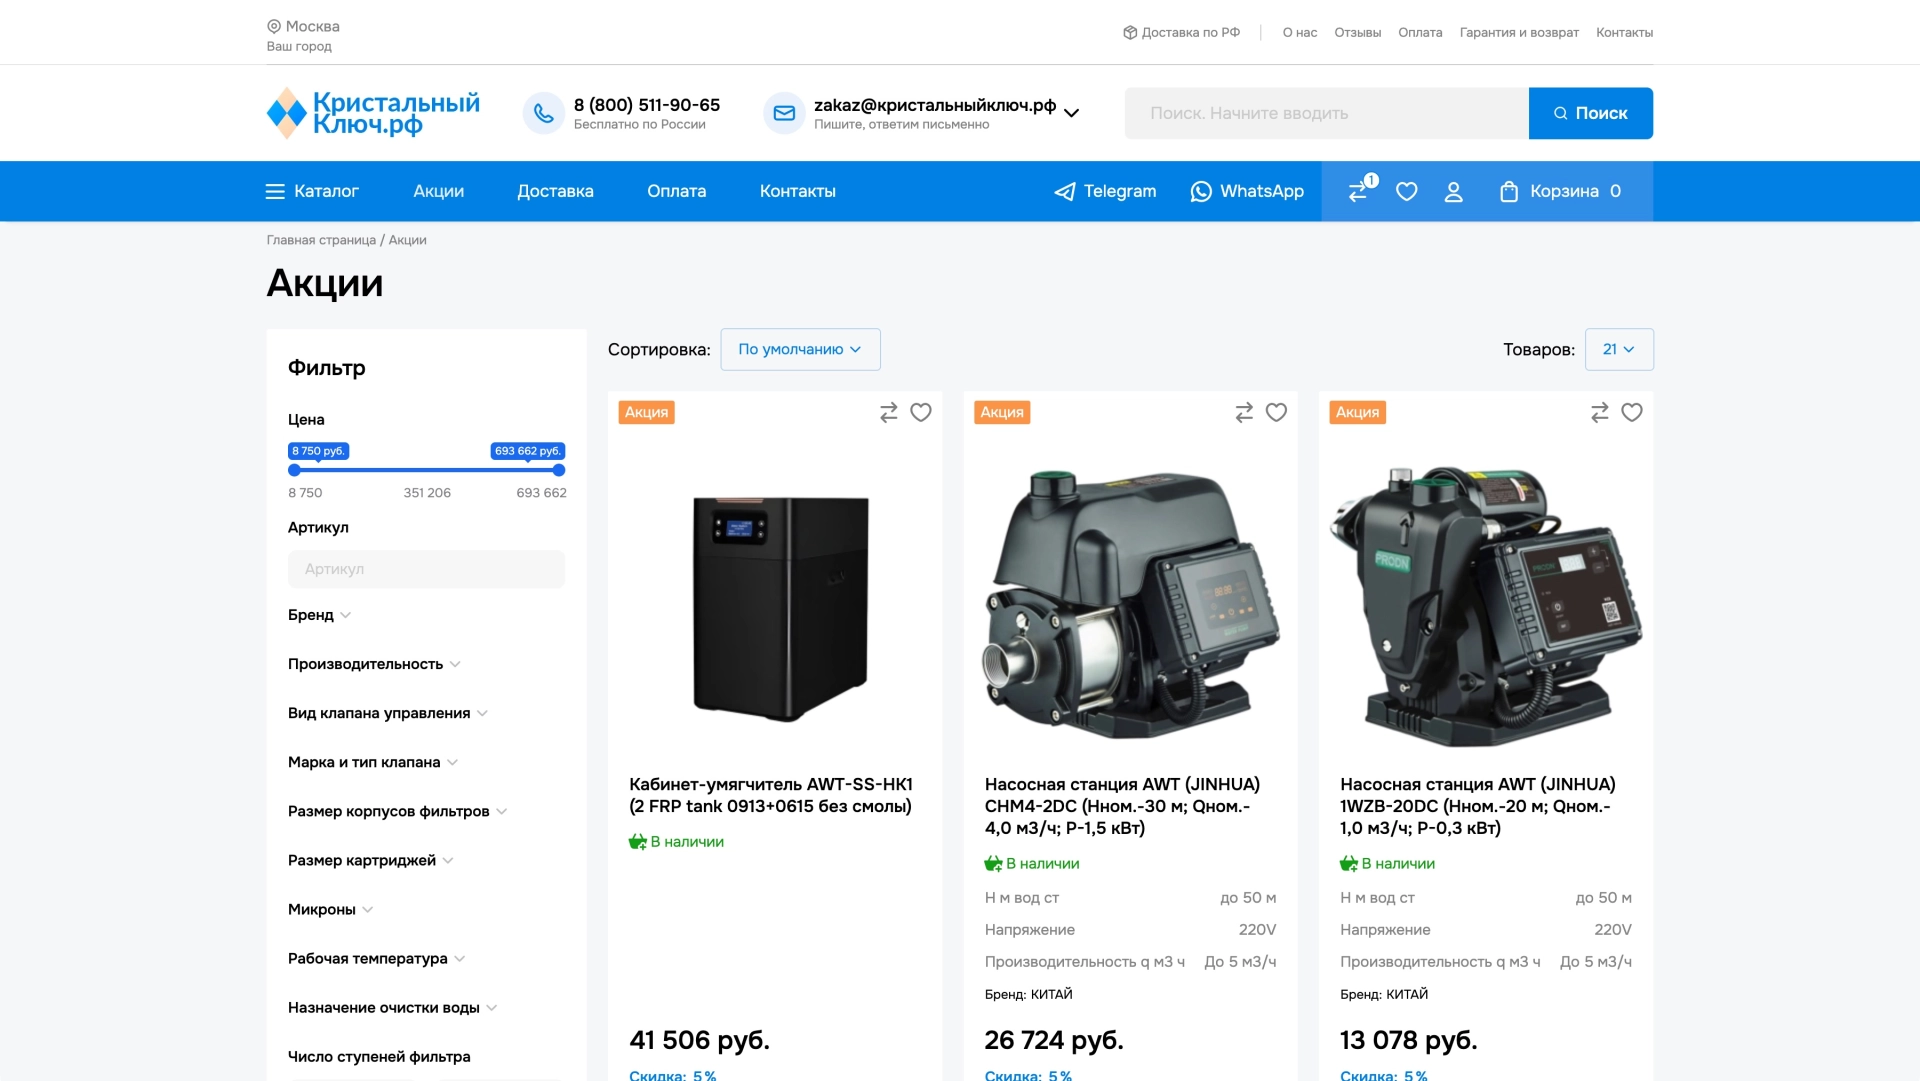Click the Поиск search button
Image resolution: width=1920 pixels, height=1081 pixels.
[1590, 113]
